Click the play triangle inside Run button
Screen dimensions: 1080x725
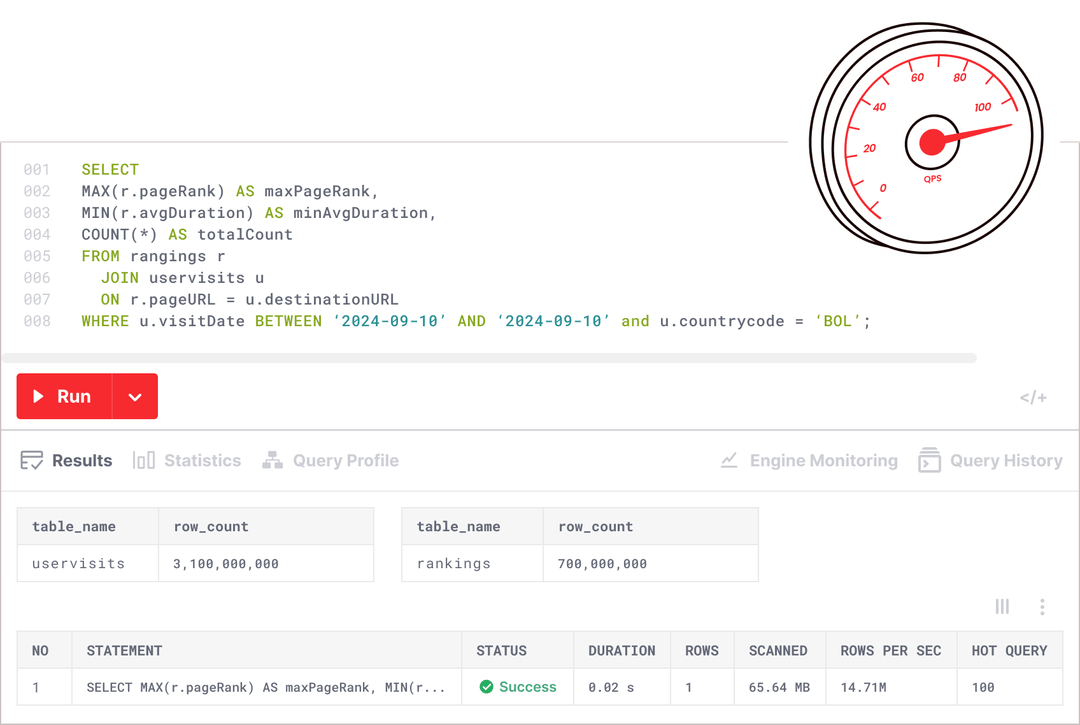37,396
